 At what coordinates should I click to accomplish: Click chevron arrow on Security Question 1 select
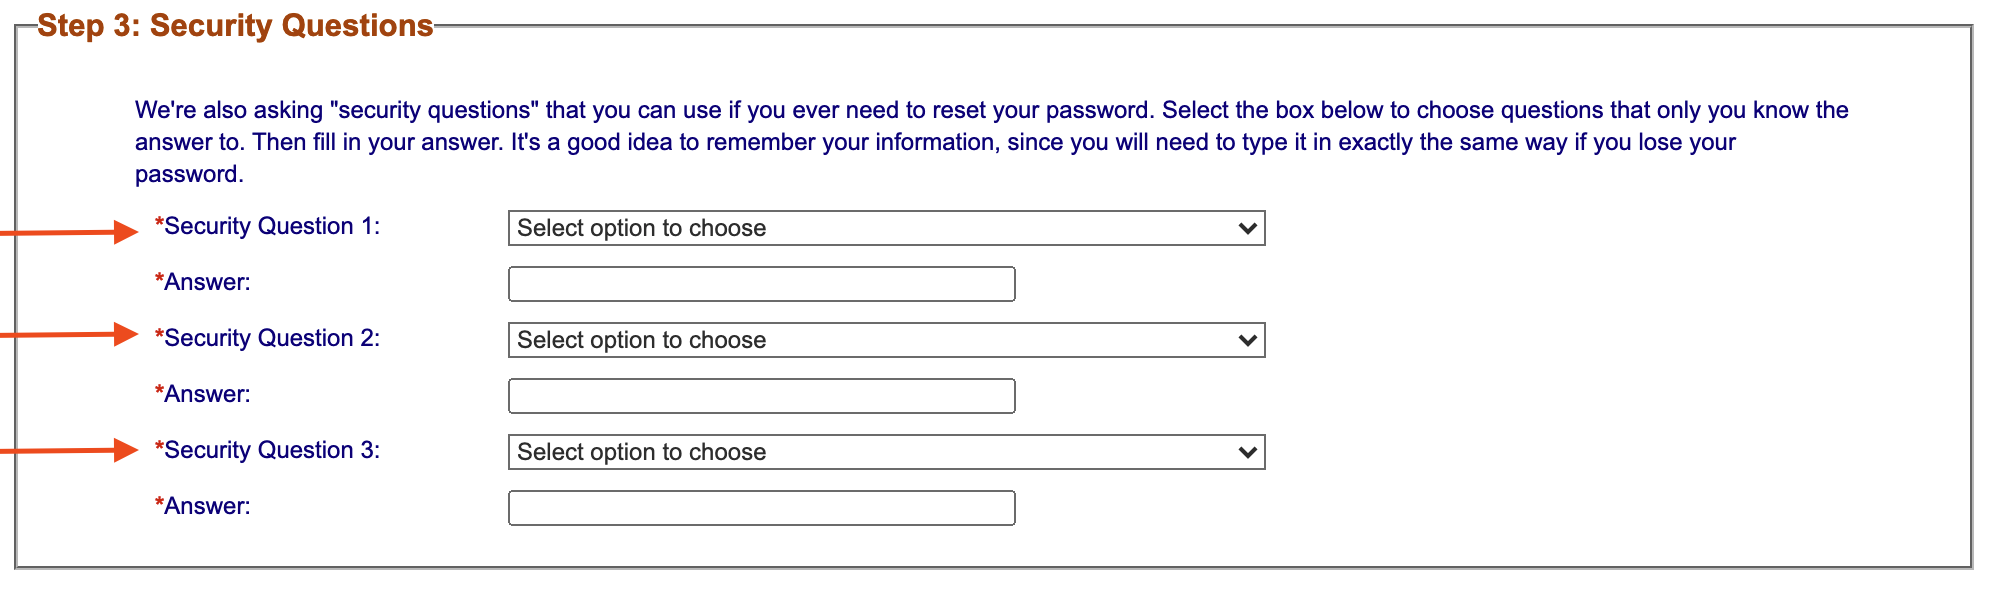click(1247, 228)
